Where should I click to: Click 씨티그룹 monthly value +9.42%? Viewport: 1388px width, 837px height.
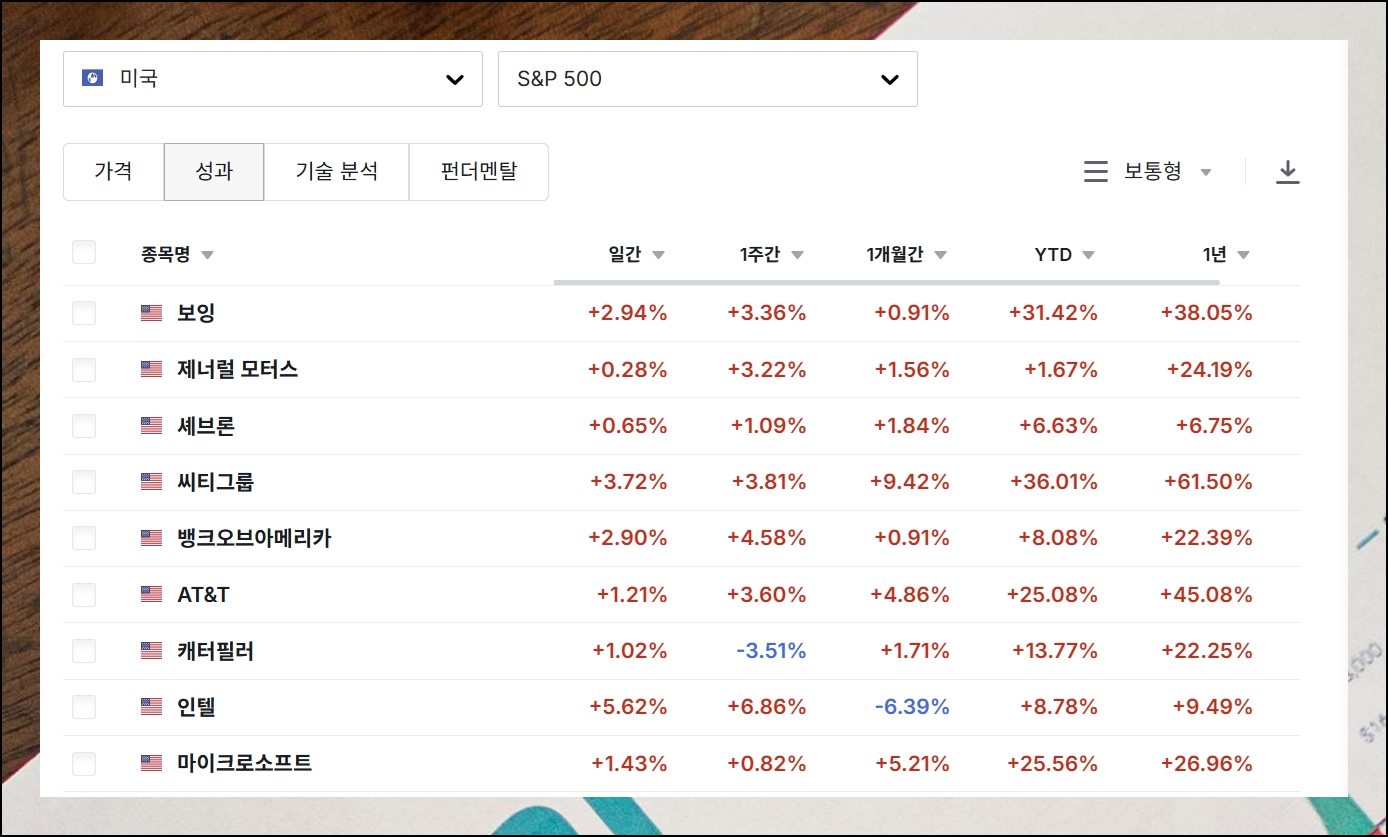pos(912,482)
